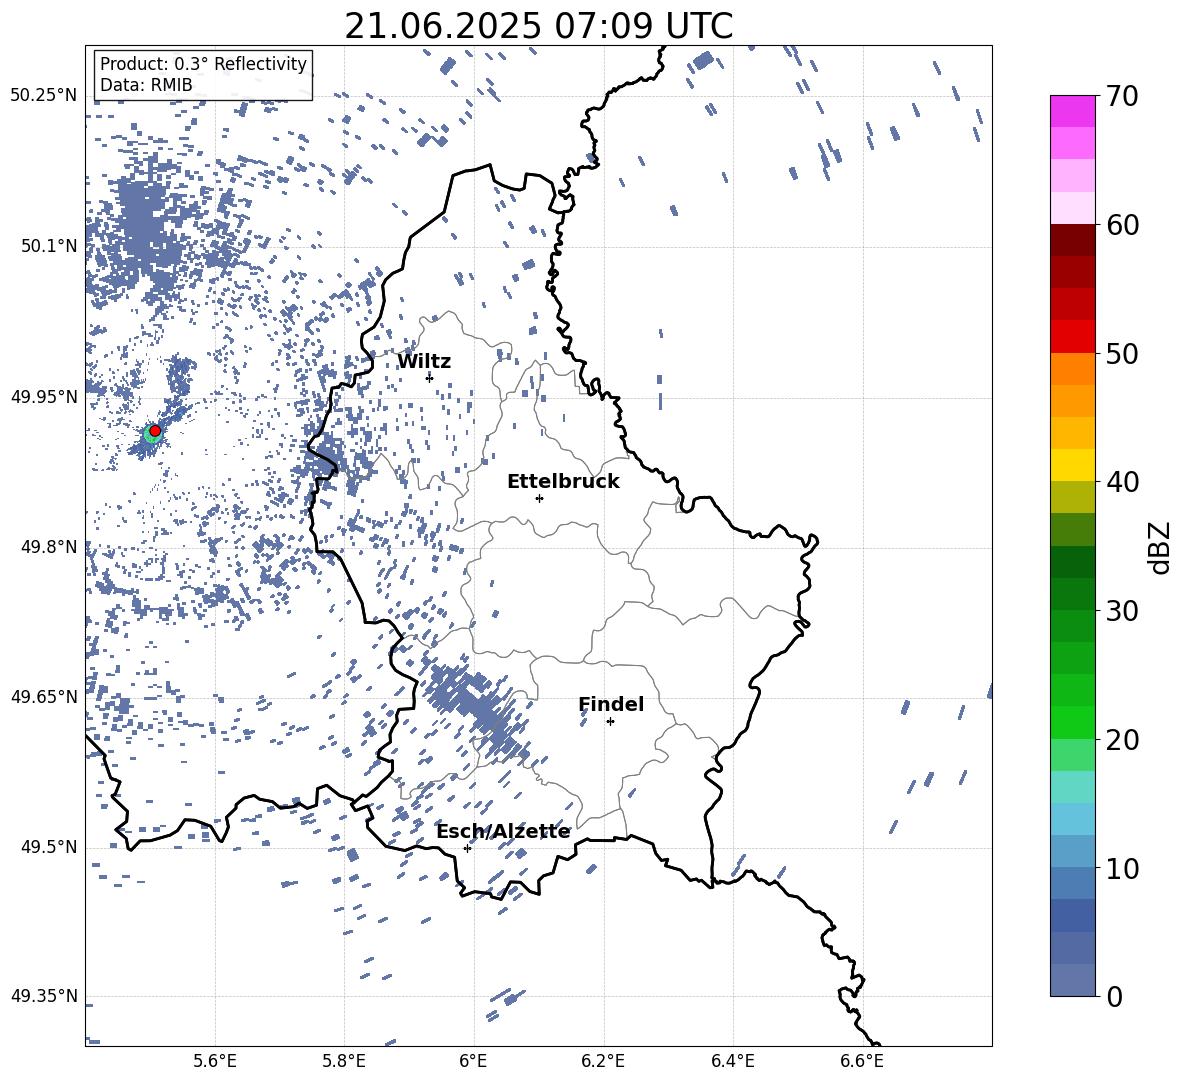Click the 5.8°E longitude label
Viewport: 1184px width, 1081px height.
pos(344,1061)
